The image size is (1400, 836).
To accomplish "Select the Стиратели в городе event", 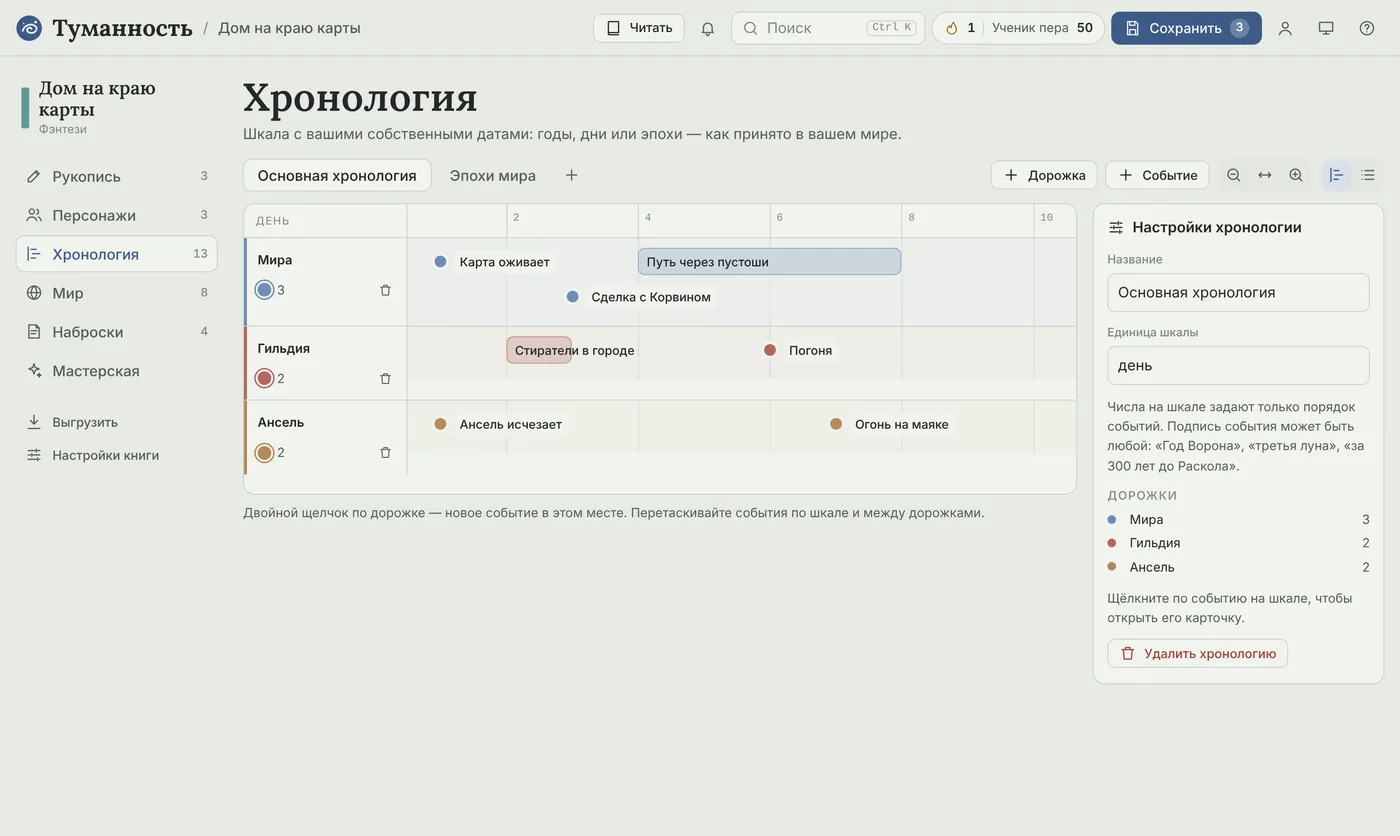I will [x=539, y=350].
